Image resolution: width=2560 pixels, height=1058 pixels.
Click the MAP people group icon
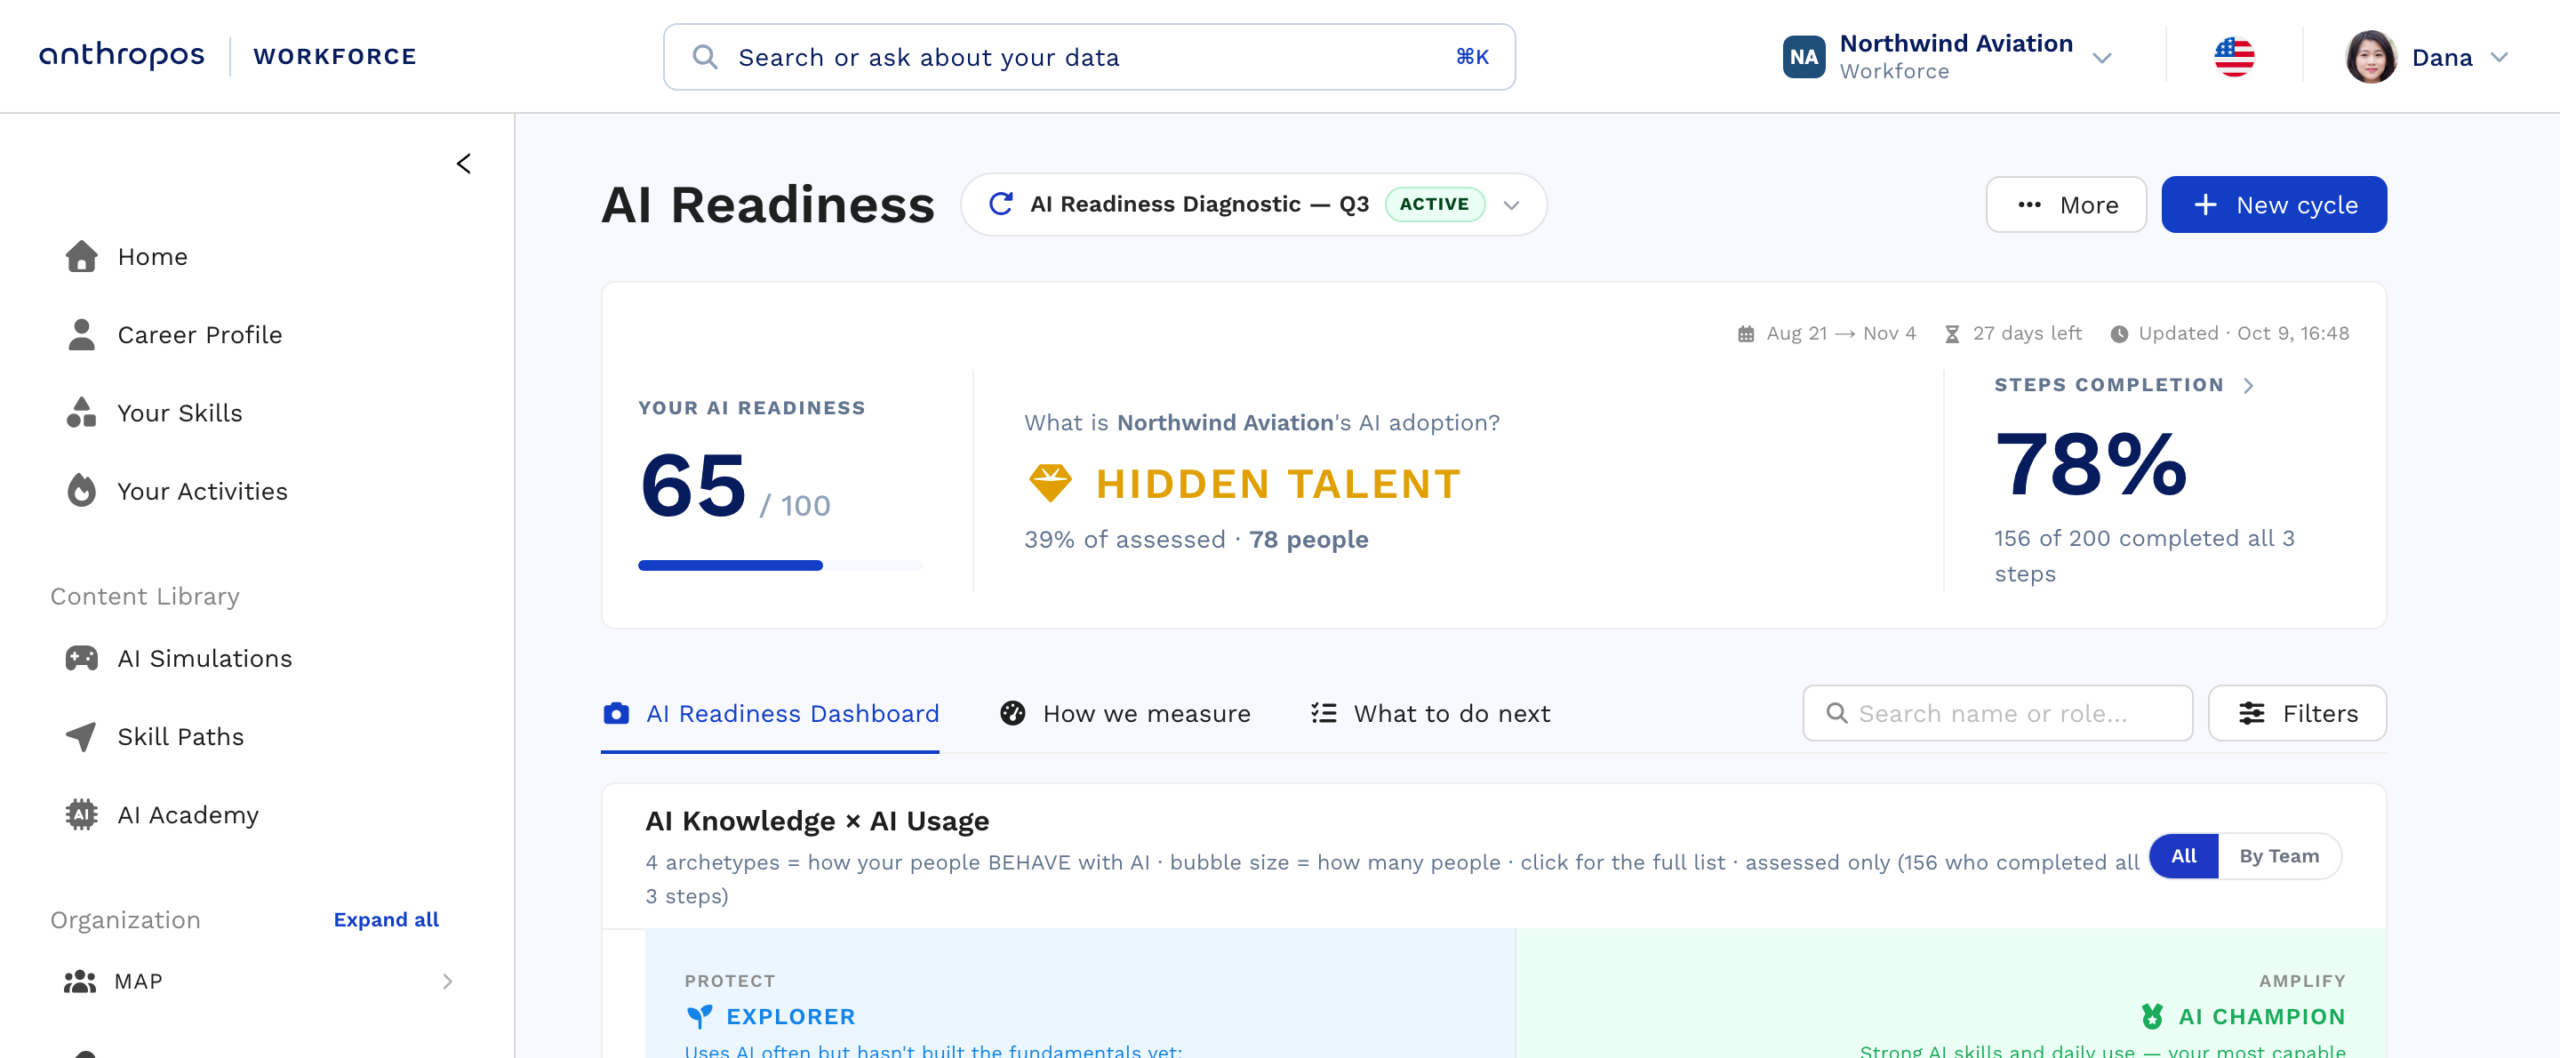tap(80, 981)
